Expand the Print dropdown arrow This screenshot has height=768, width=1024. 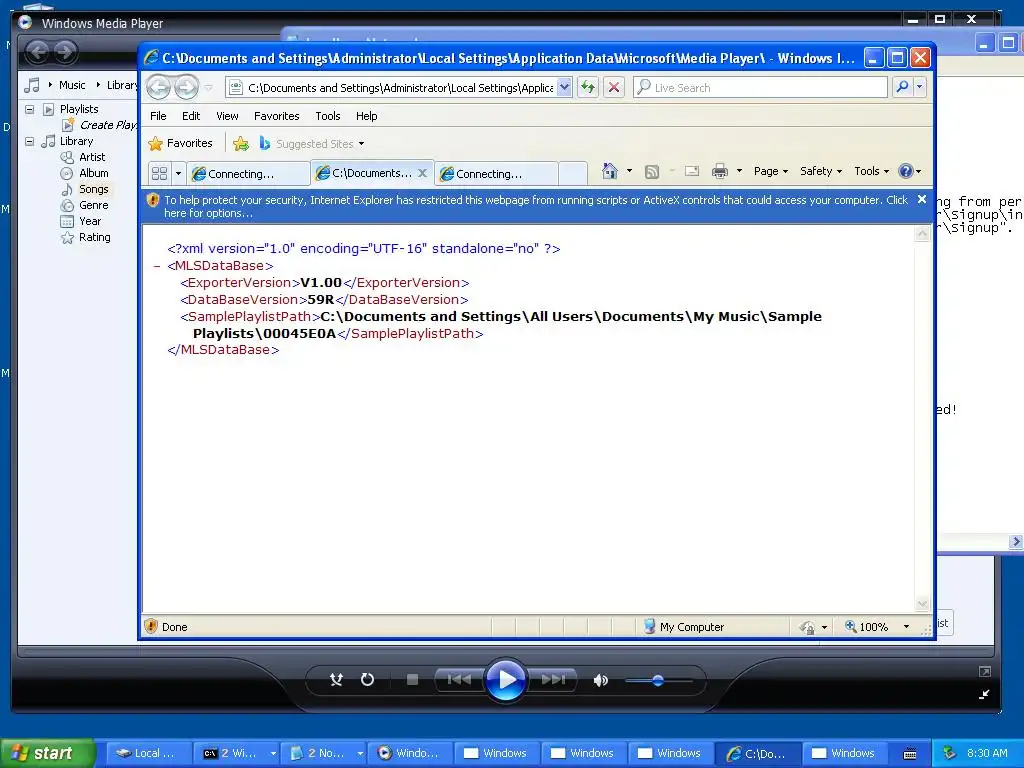tap(739, 171)
